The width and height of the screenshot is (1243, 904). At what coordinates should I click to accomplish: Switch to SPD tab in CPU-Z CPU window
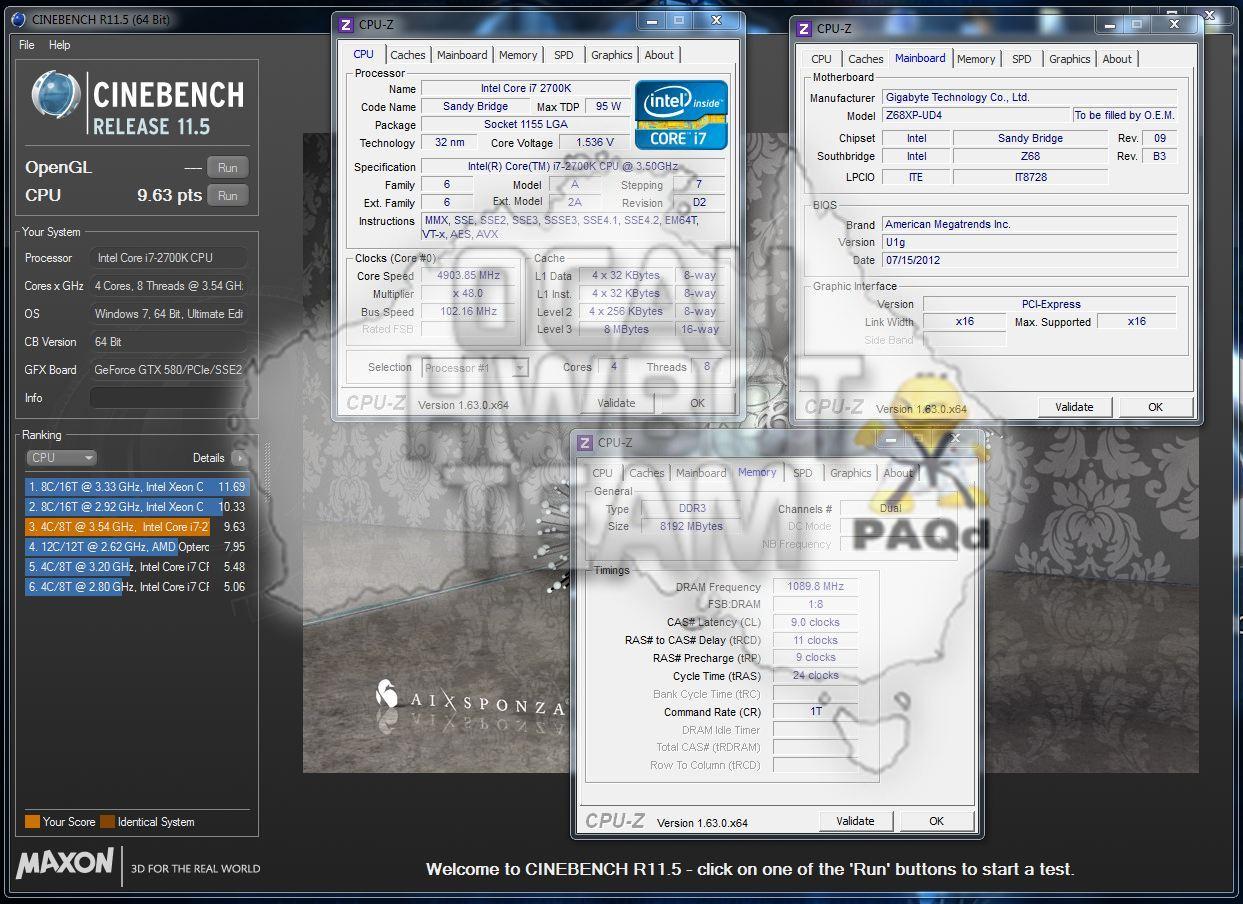[x=564, y=55]
